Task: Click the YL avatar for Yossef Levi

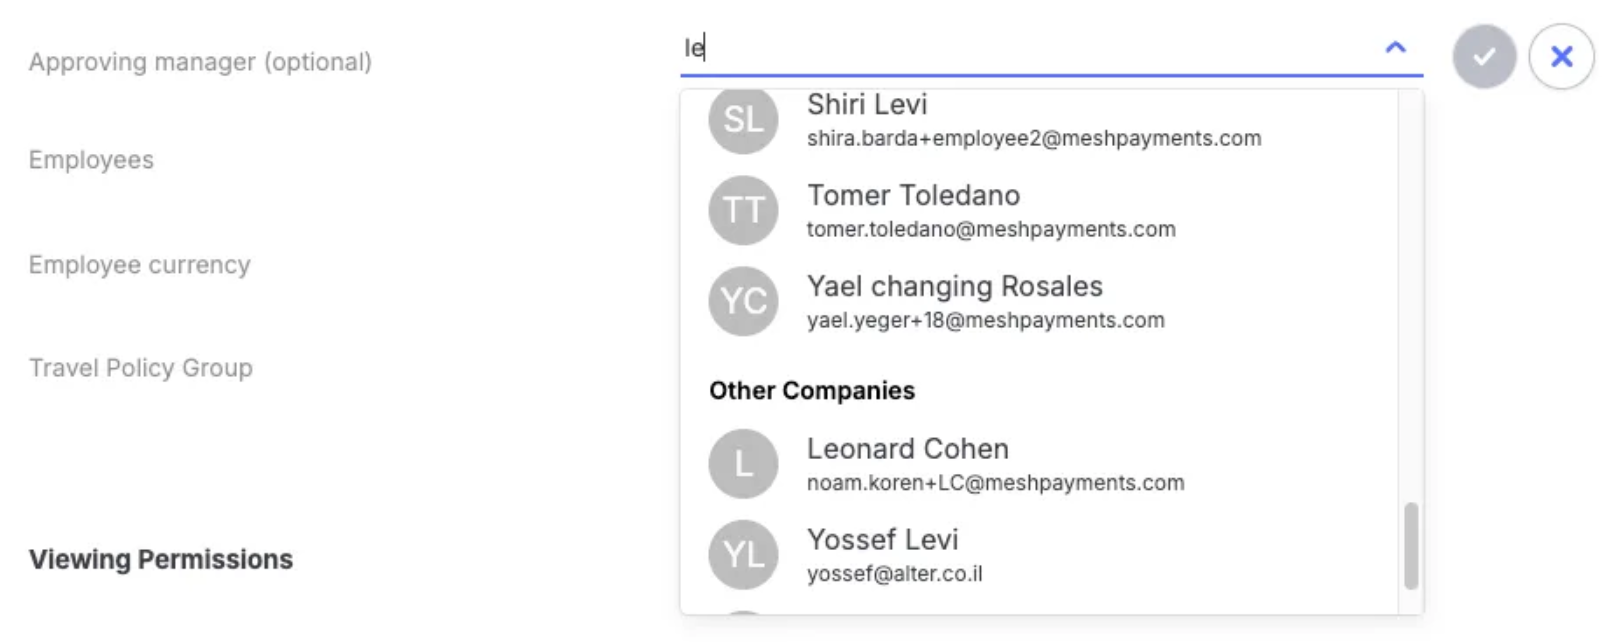Action: click(743, 555)
